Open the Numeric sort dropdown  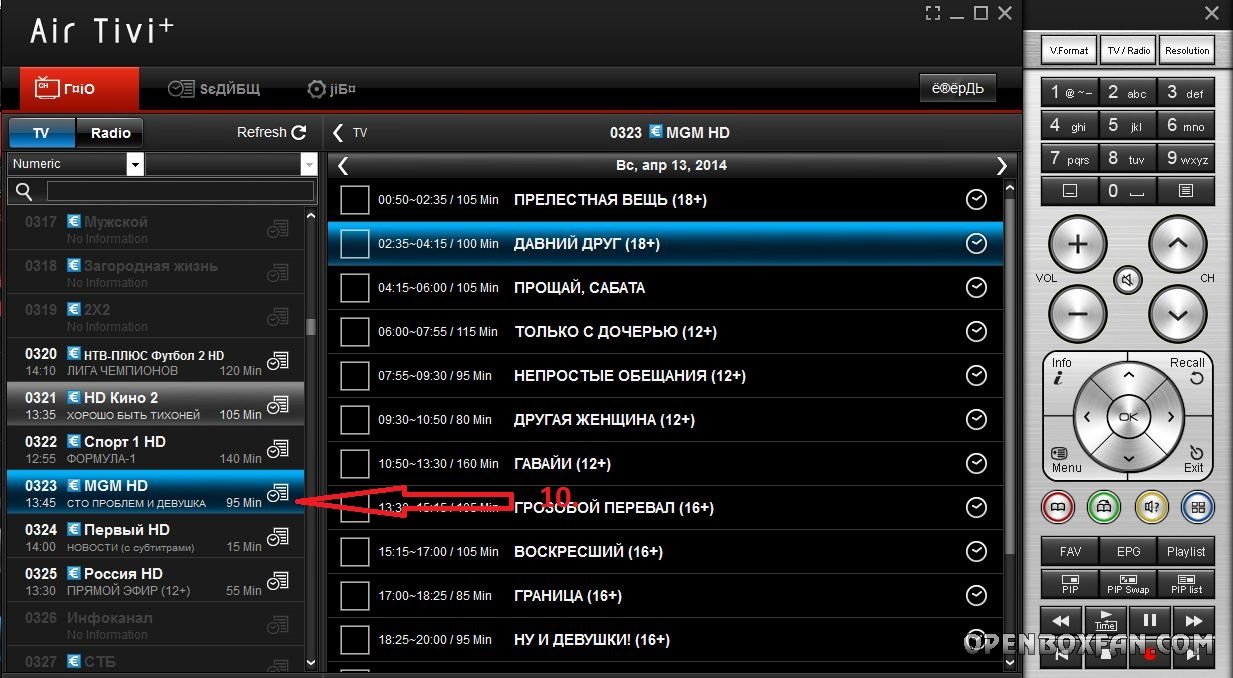(x=76, y=164)
